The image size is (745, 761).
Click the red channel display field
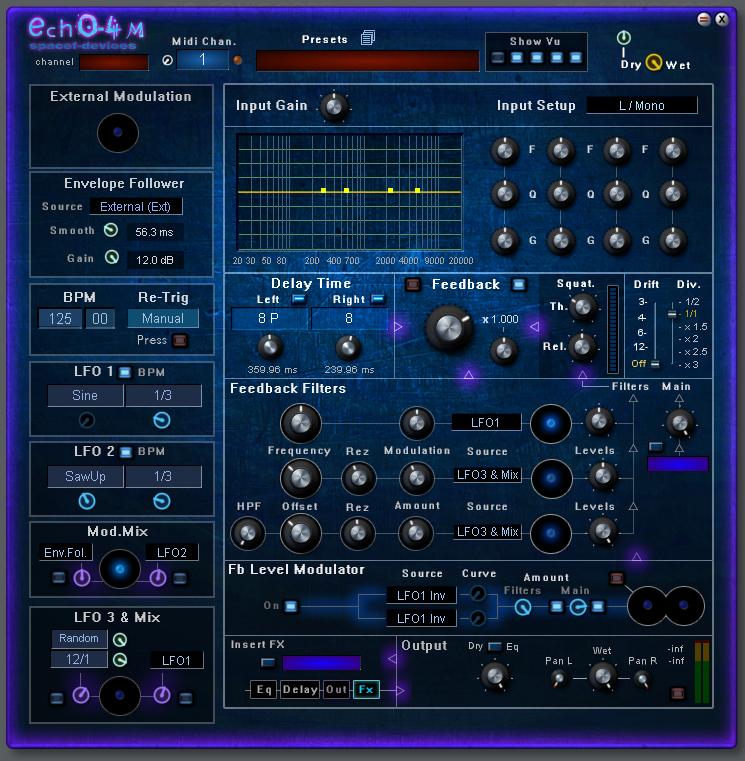click(114, 63)
